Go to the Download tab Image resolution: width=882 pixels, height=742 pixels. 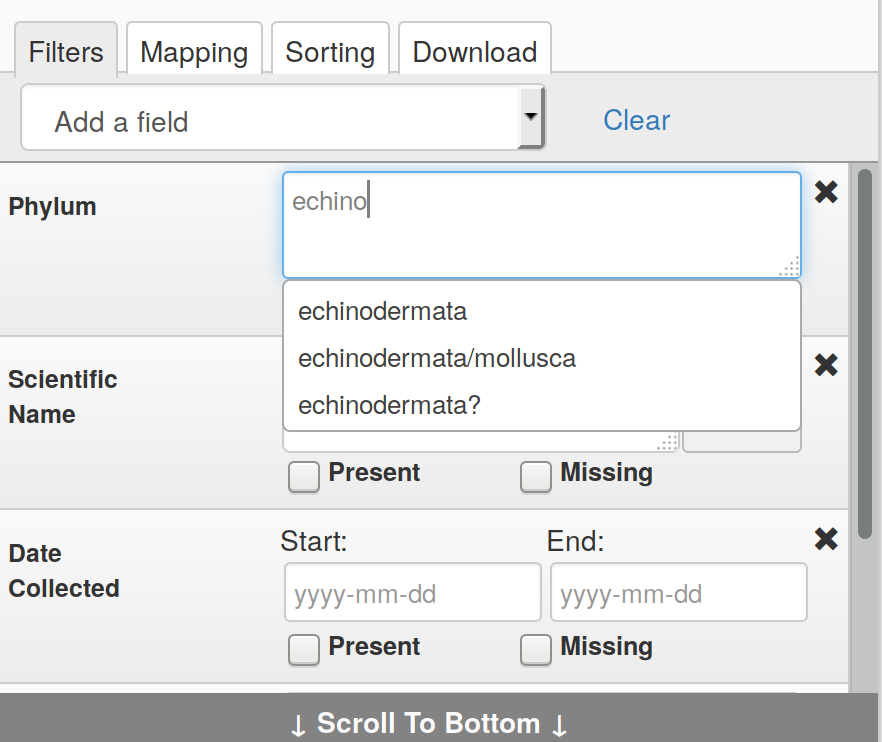[x=475, y=52]
